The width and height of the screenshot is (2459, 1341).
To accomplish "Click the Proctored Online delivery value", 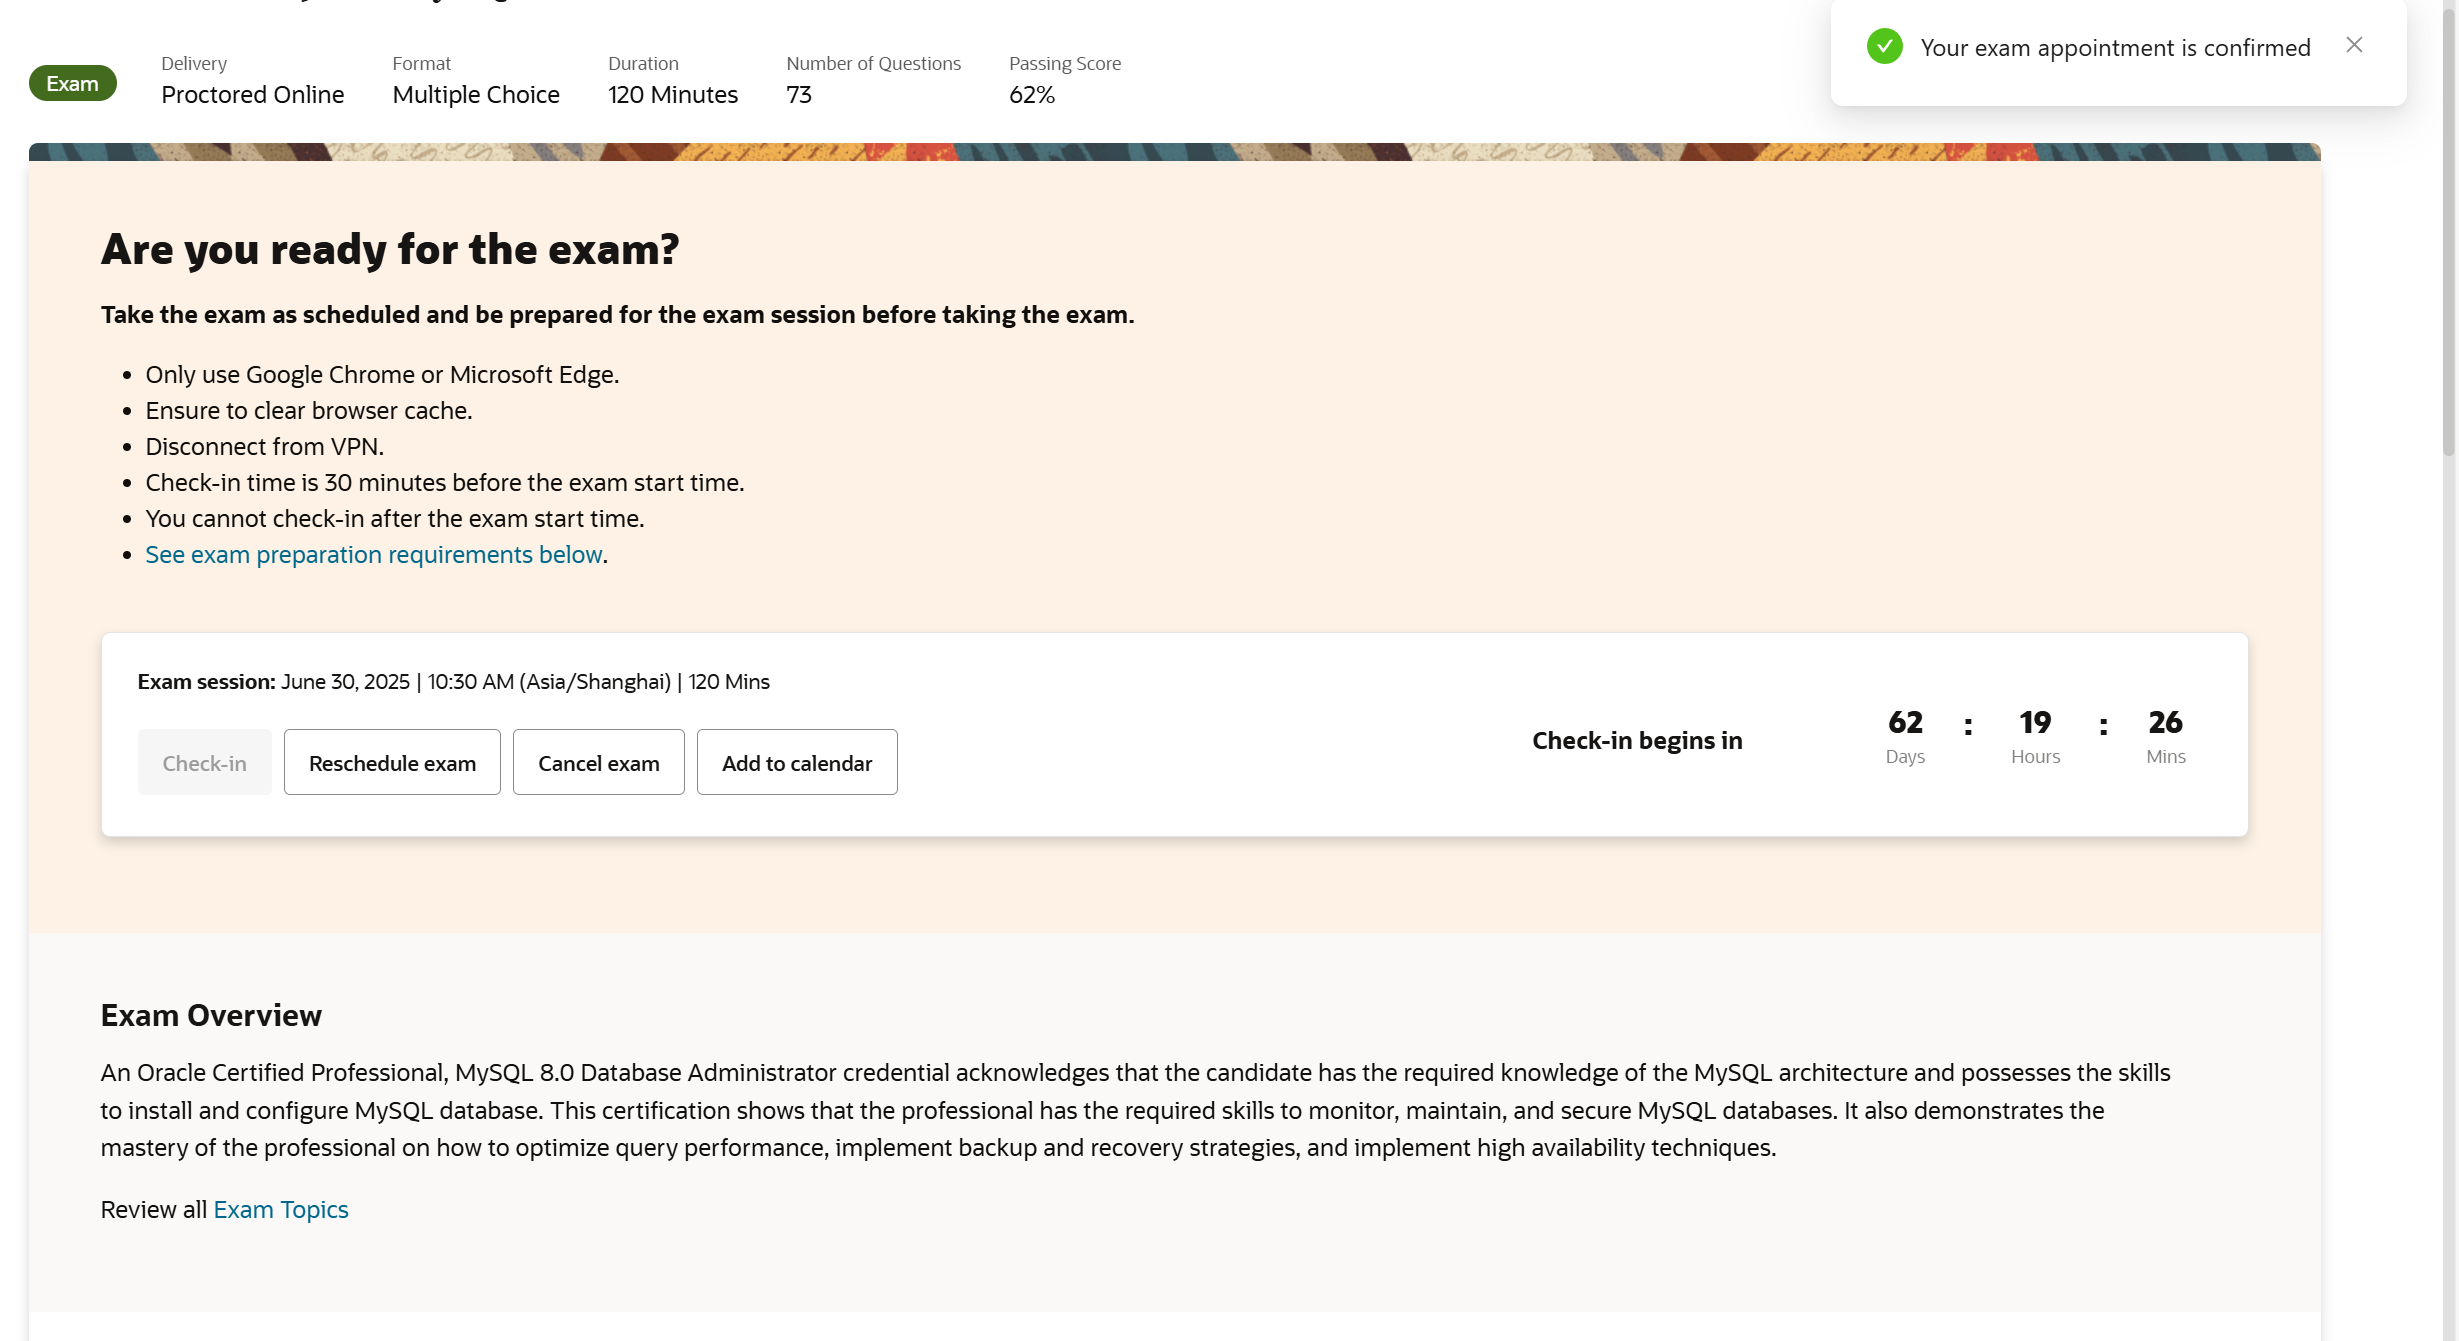I will 252,94.
